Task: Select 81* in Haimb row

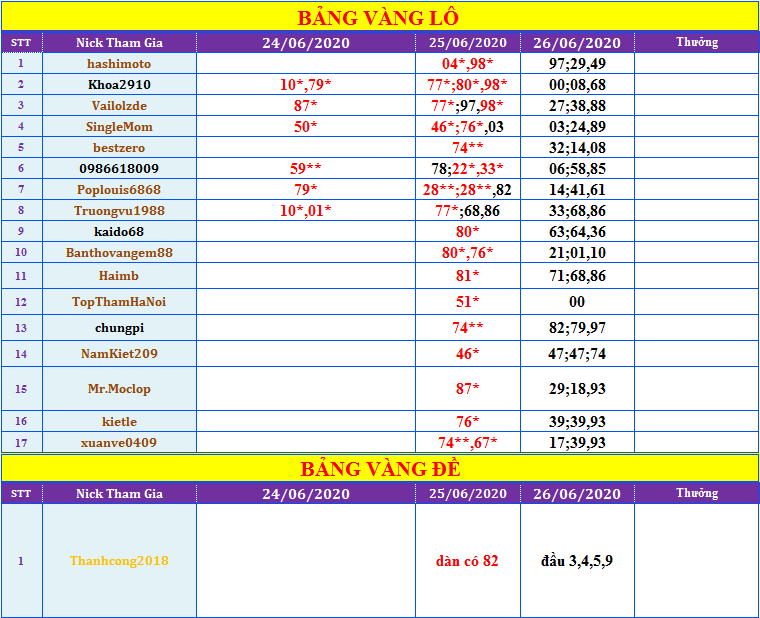Action: 468,276
